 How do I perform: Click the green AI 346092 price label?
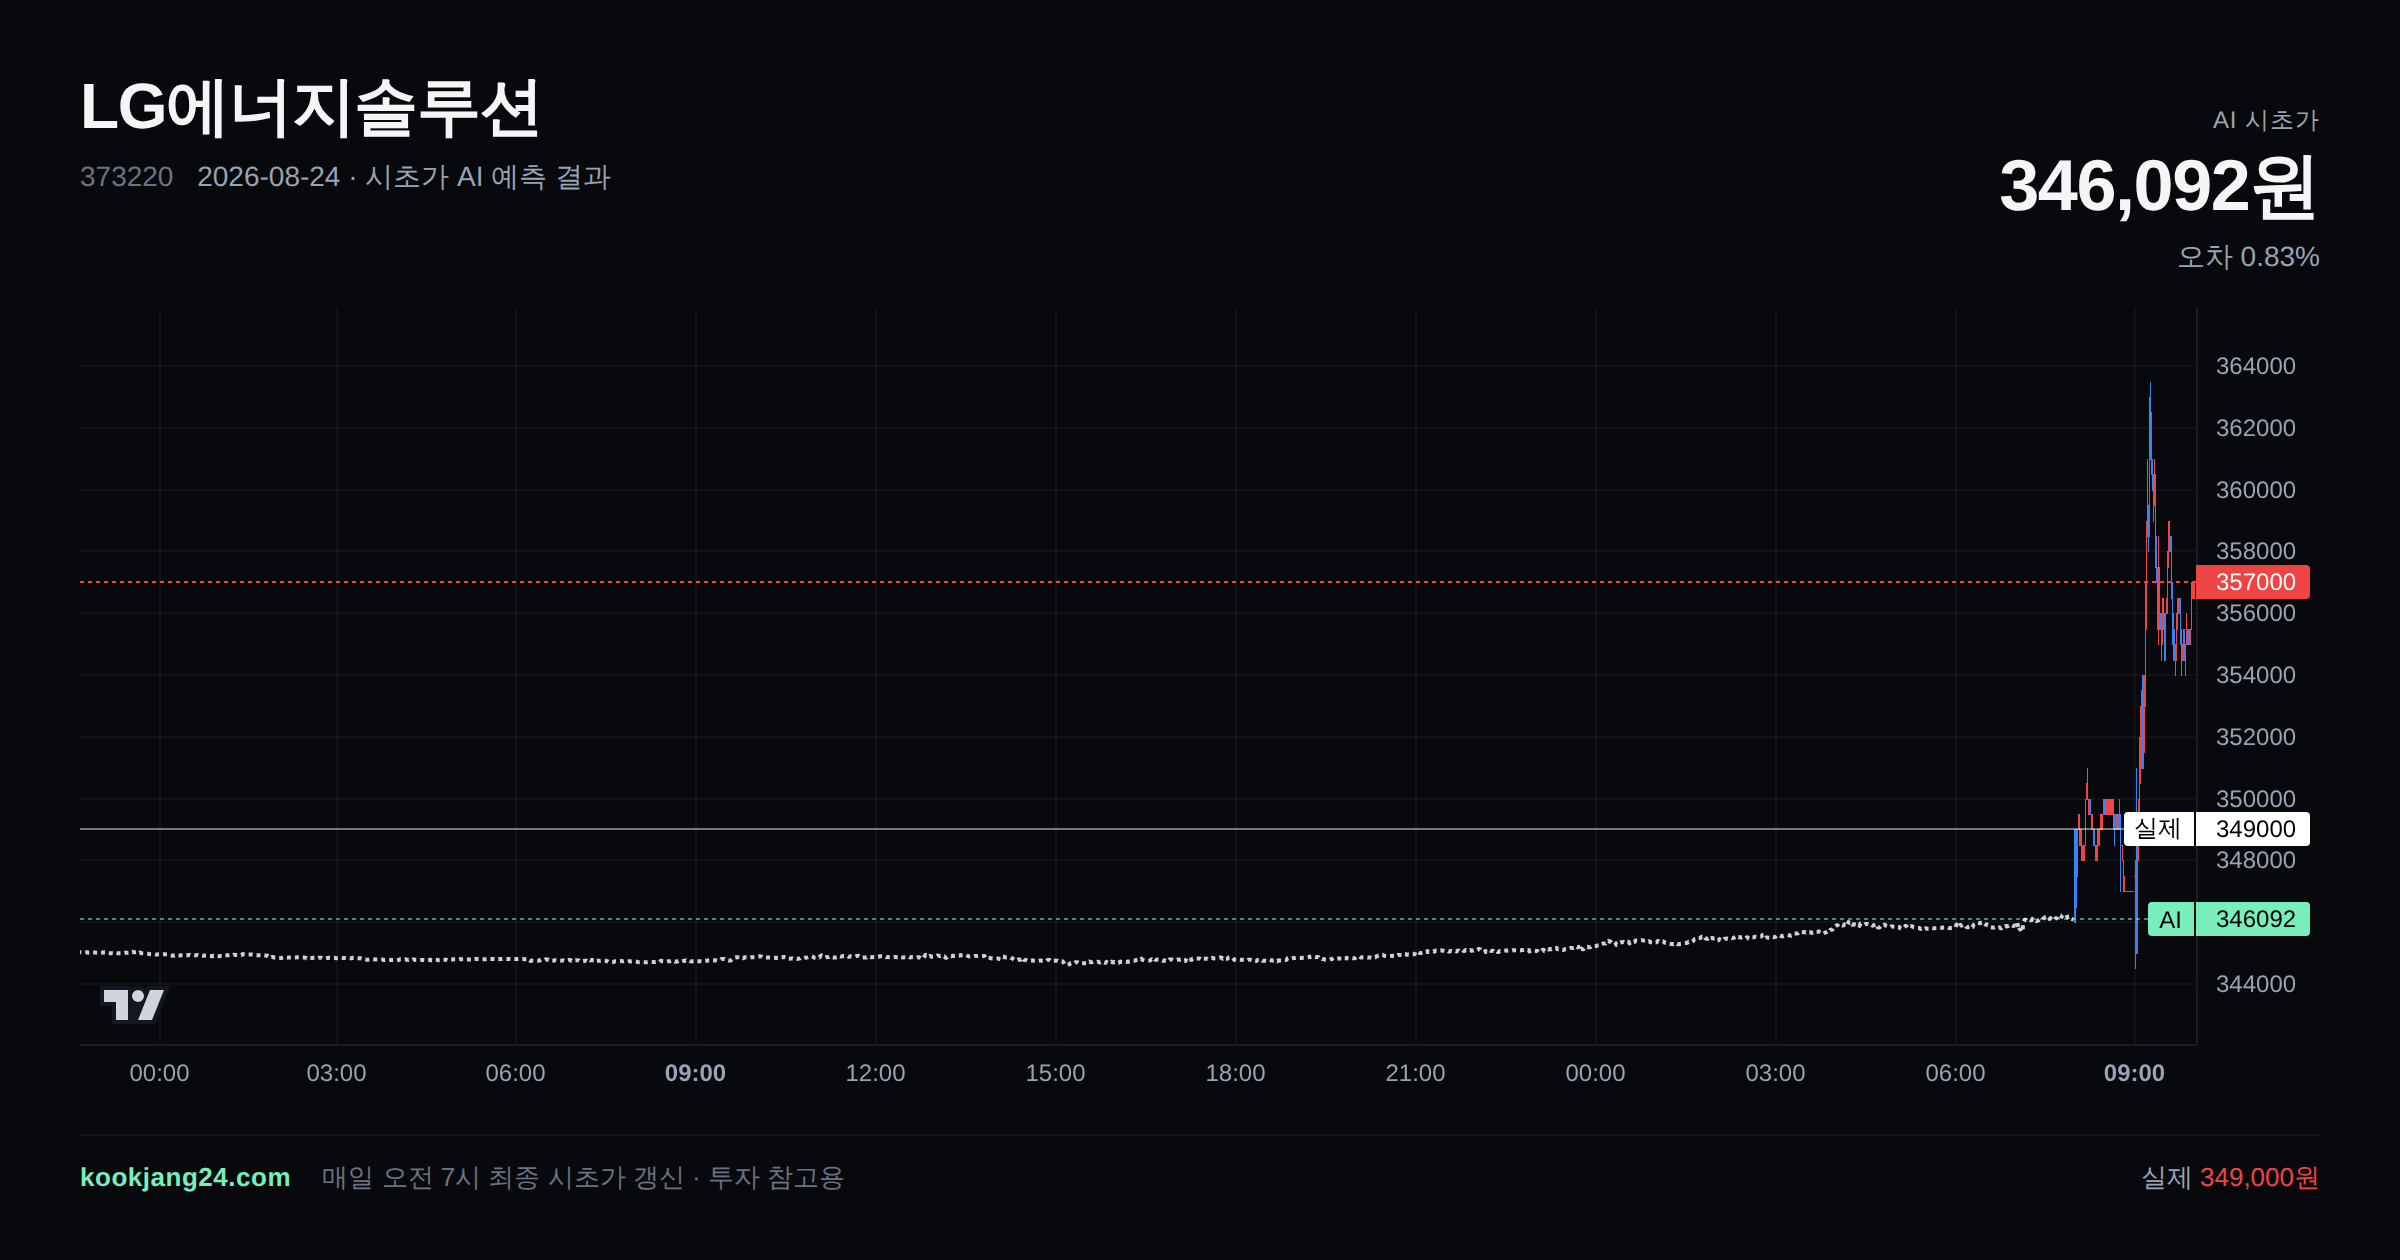(2228, 919)
